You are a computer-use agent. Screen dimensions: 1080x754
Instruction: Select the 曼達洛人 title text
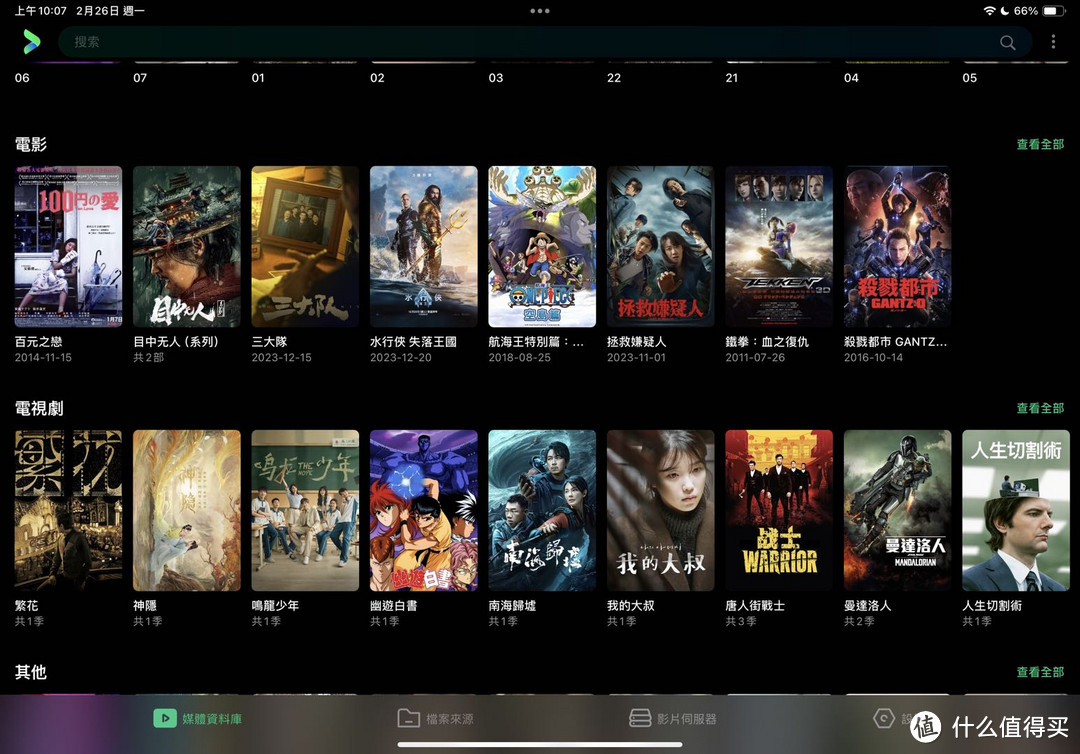pyautogui.click(x=867, y=605)
